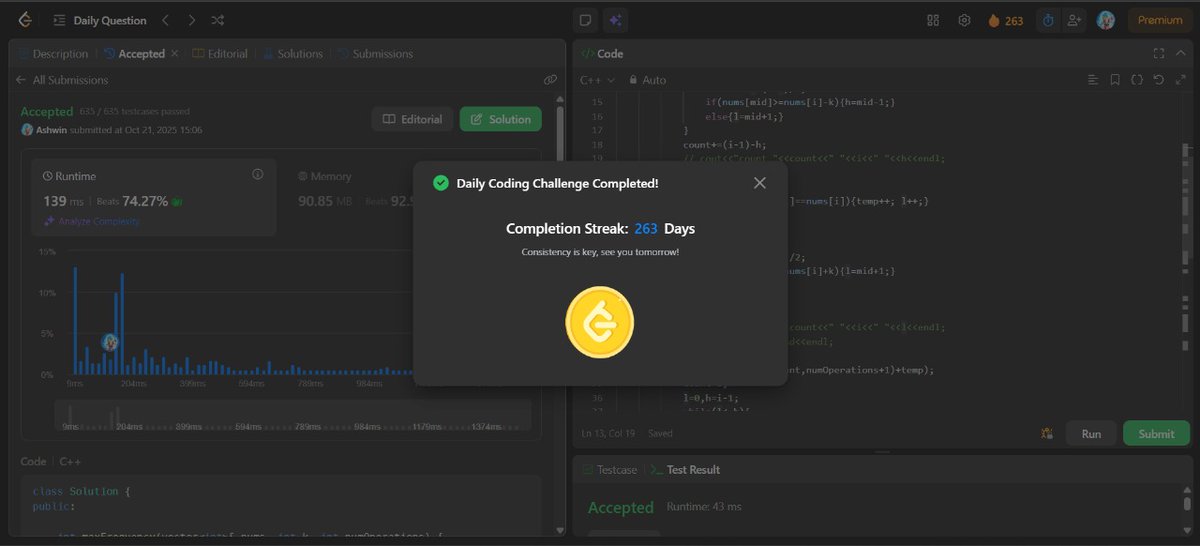Open the layout grid icon

933,20
